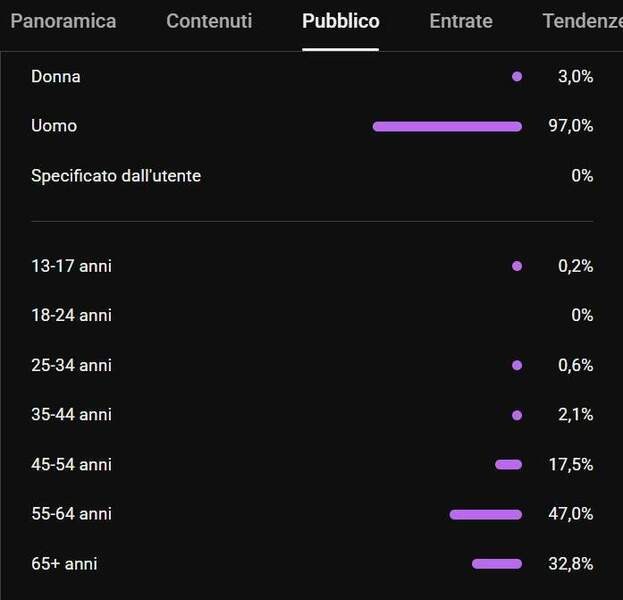Click the 25-34 anni purple dot

[517, 365]
